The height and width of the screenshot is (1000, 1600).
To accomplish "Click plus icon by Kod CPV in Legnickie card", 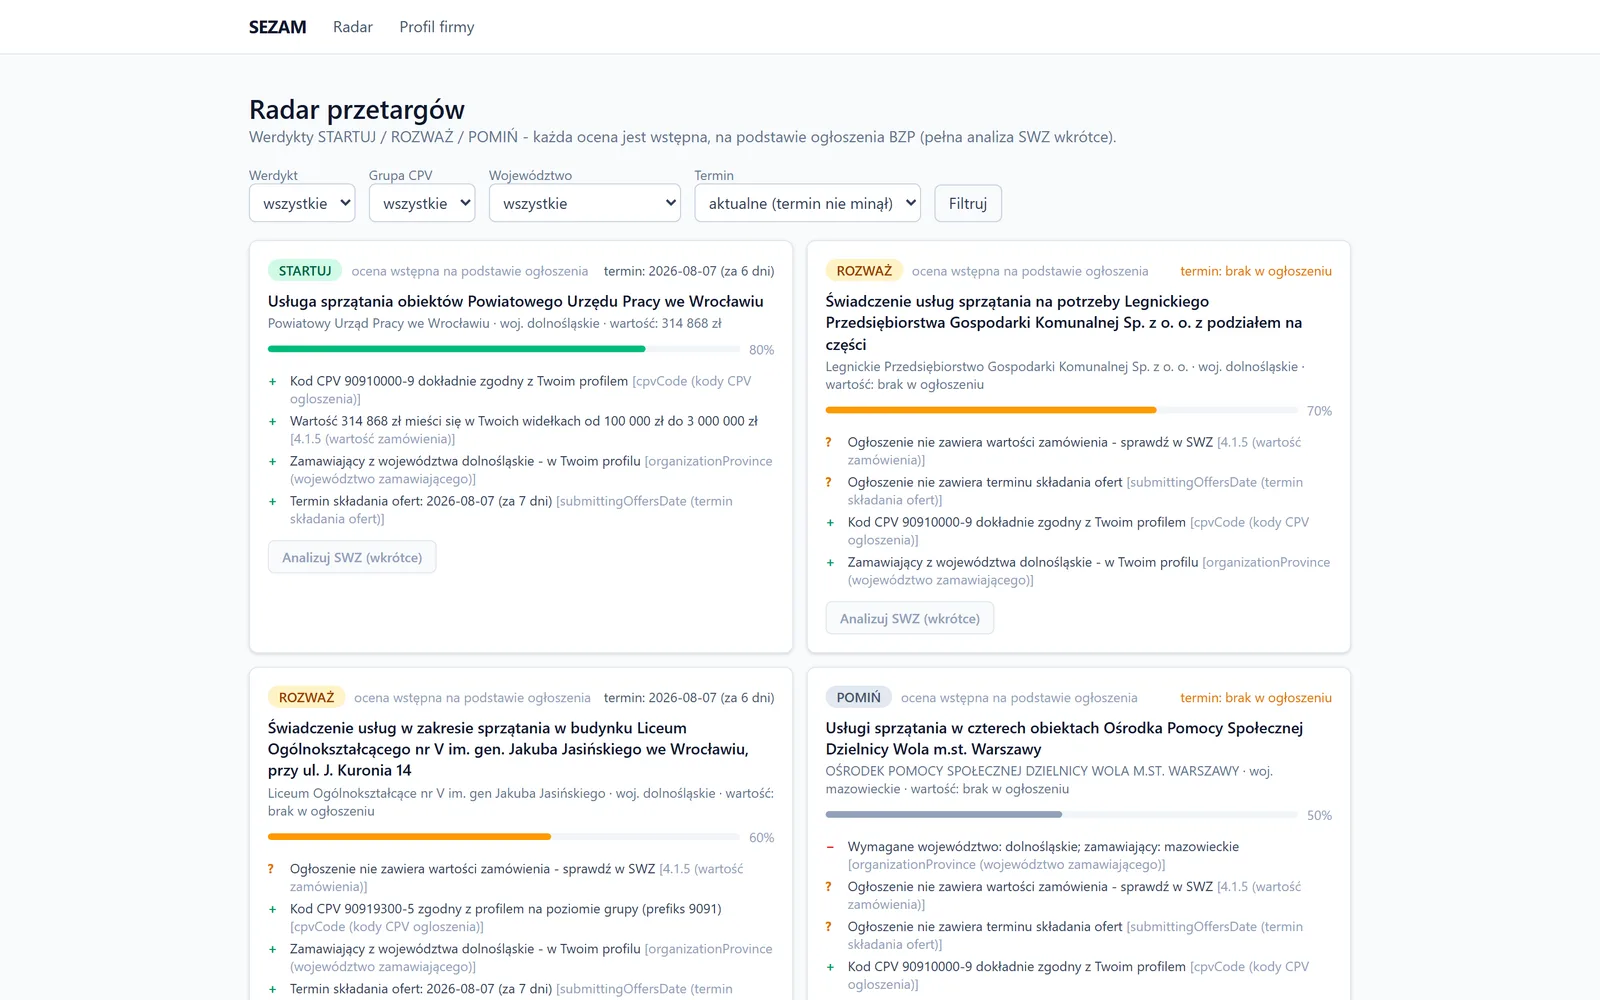I will (x=830, y=522).
